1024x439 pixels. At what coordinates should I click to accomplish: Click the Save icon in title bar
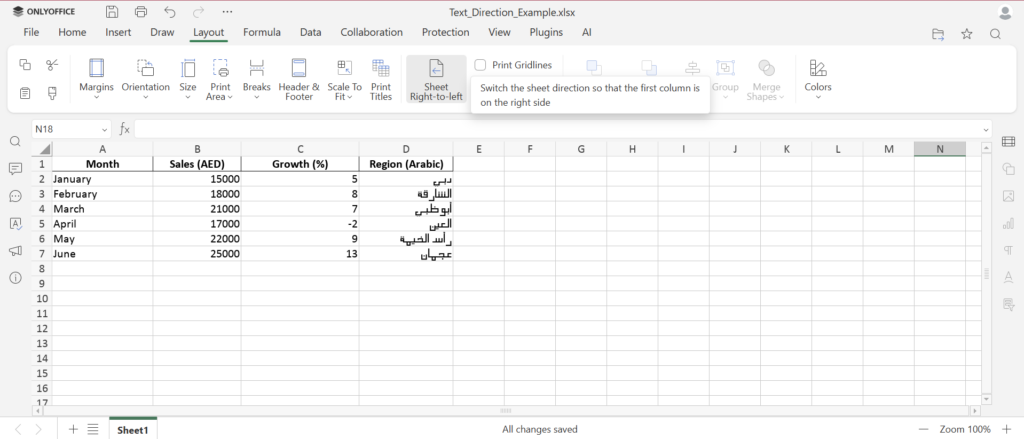112,12
